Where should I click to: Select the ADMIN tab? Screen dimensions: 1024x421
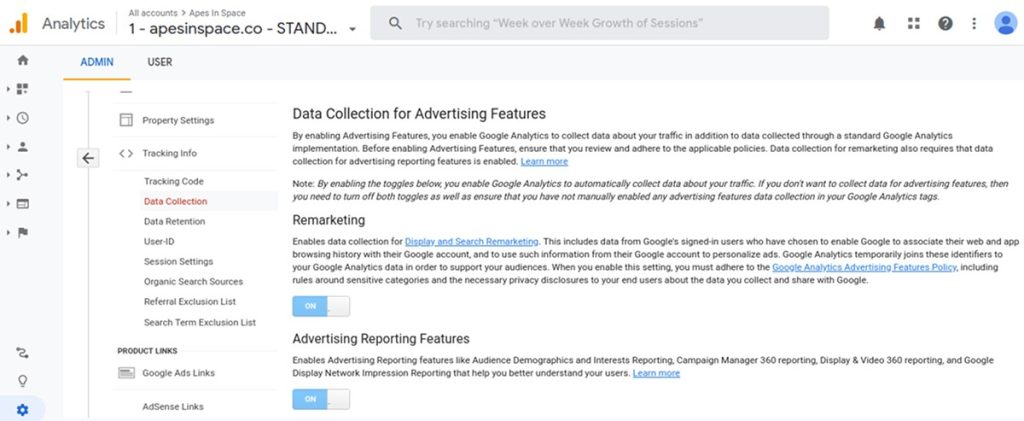(97, 62)
